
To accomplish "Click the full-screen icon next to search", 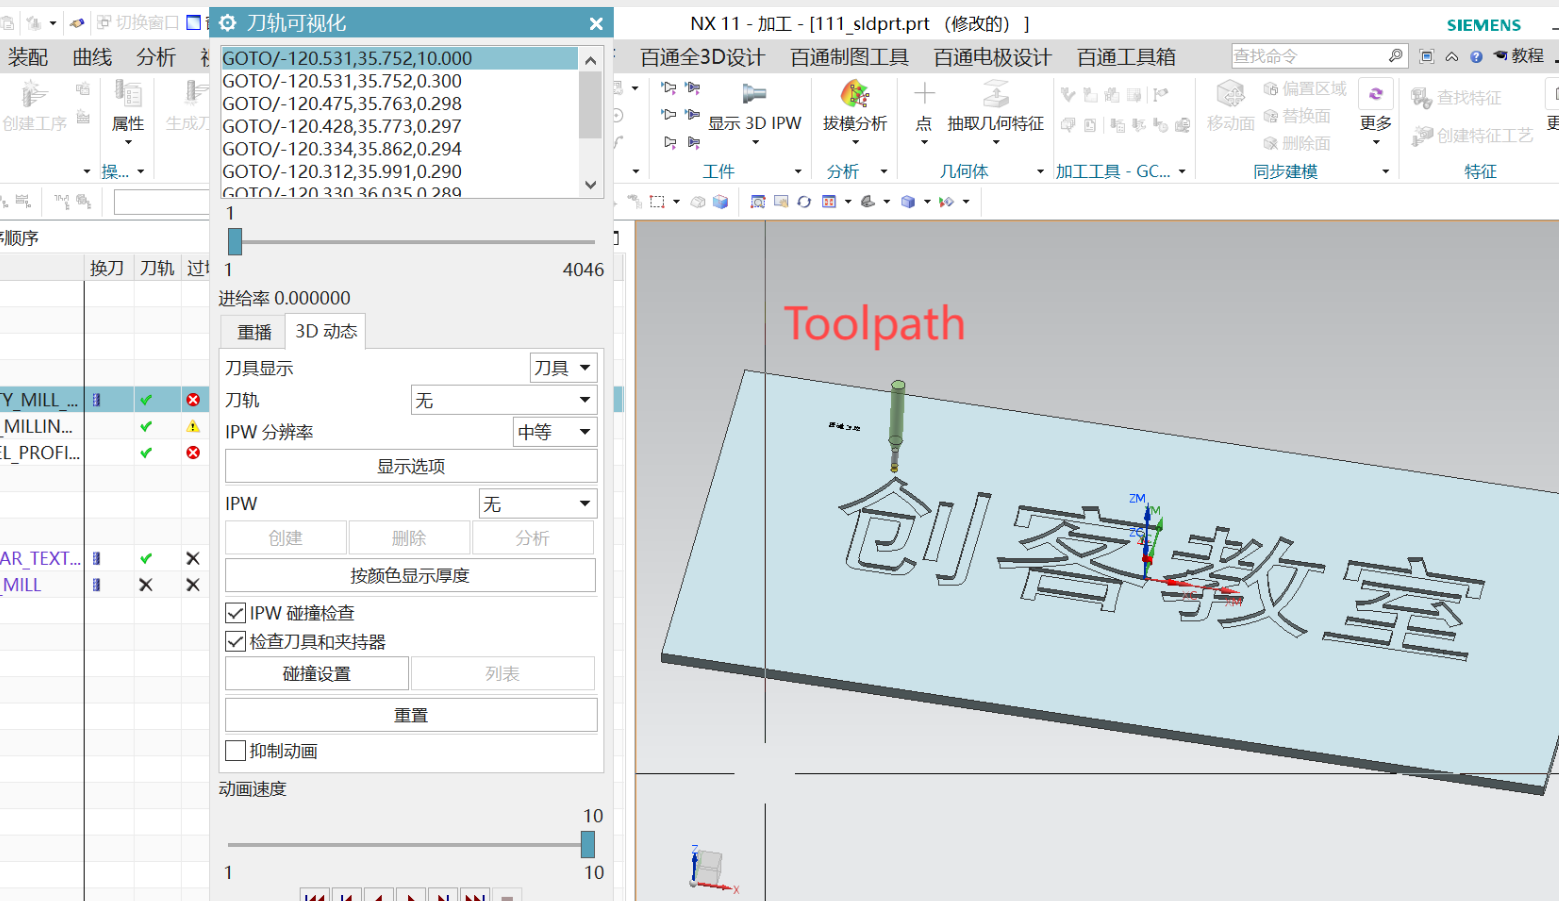I will [1427, 56].
